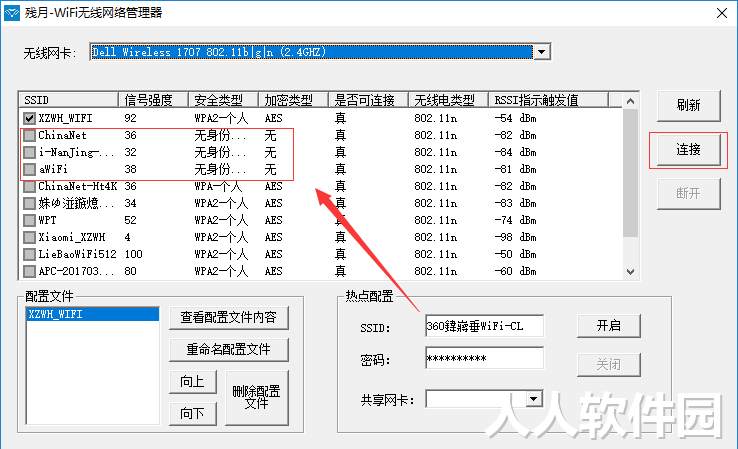Sort by 是否可连接 column header
Image resolution: width=738 pixels, height=449 pixels.
coord(368,100)
